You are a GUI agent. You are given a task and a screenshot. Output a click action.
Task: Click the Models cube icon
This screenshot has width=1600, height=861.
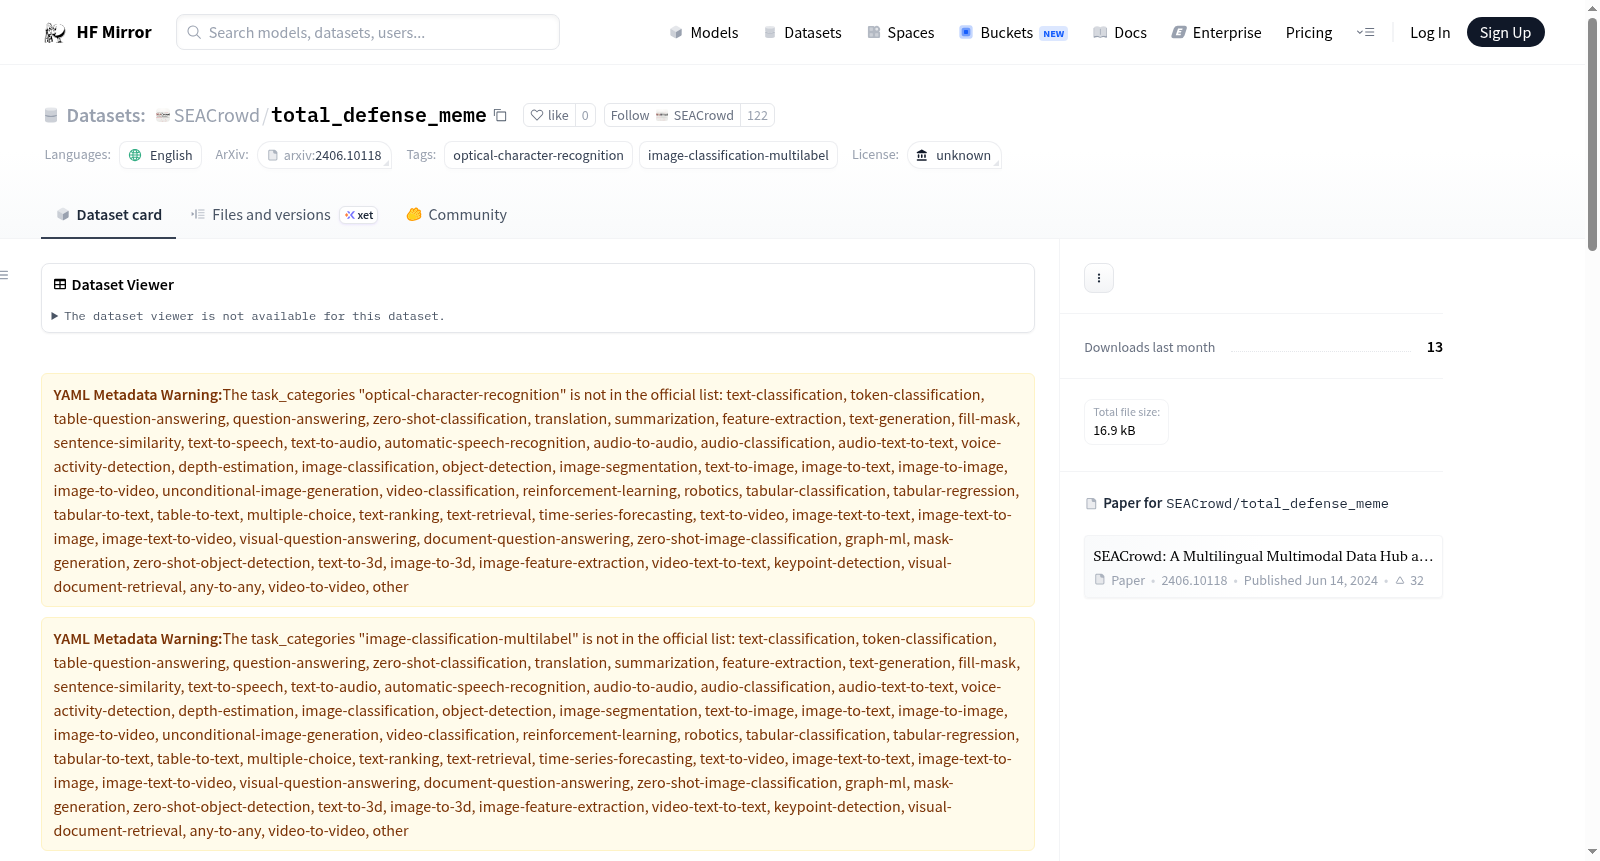point(676,32)
